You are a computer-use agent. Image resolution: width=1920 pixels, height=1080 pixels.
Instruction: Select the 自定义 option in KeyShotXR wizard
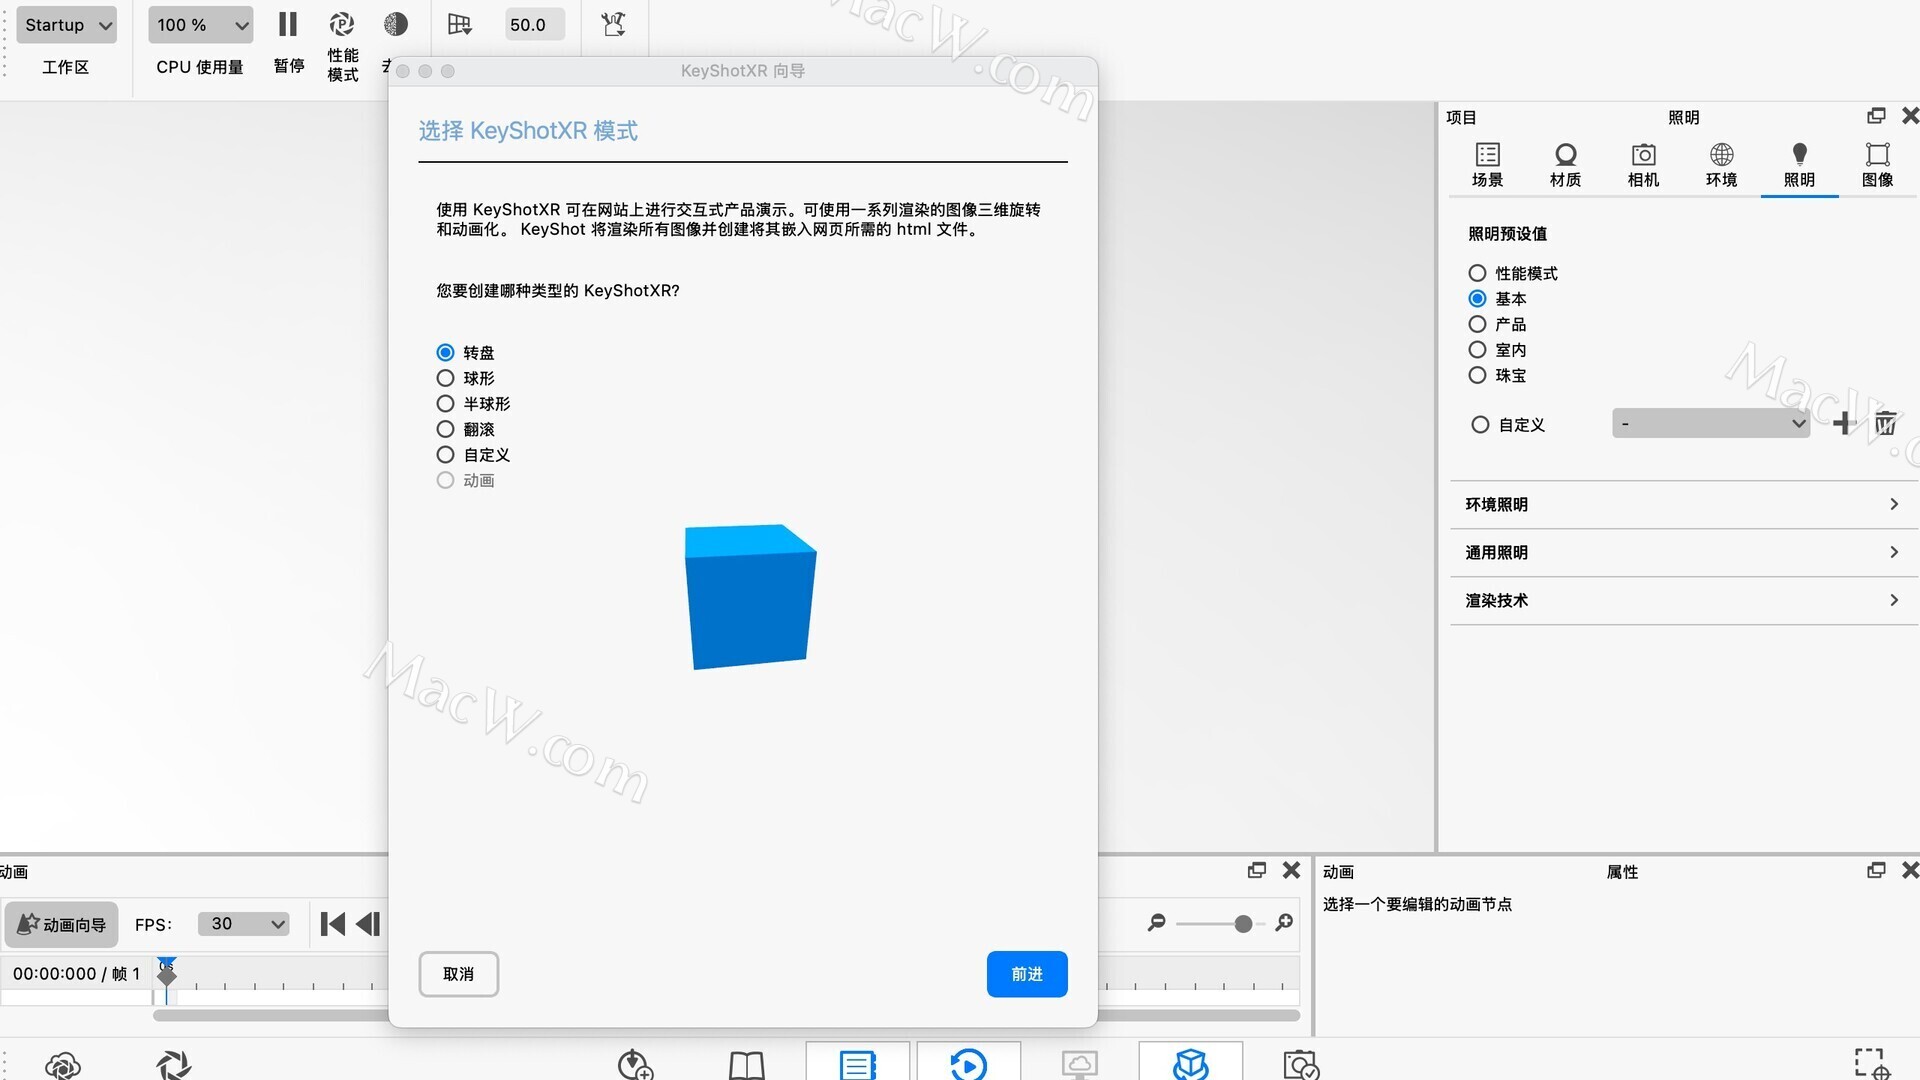point(445,455)
